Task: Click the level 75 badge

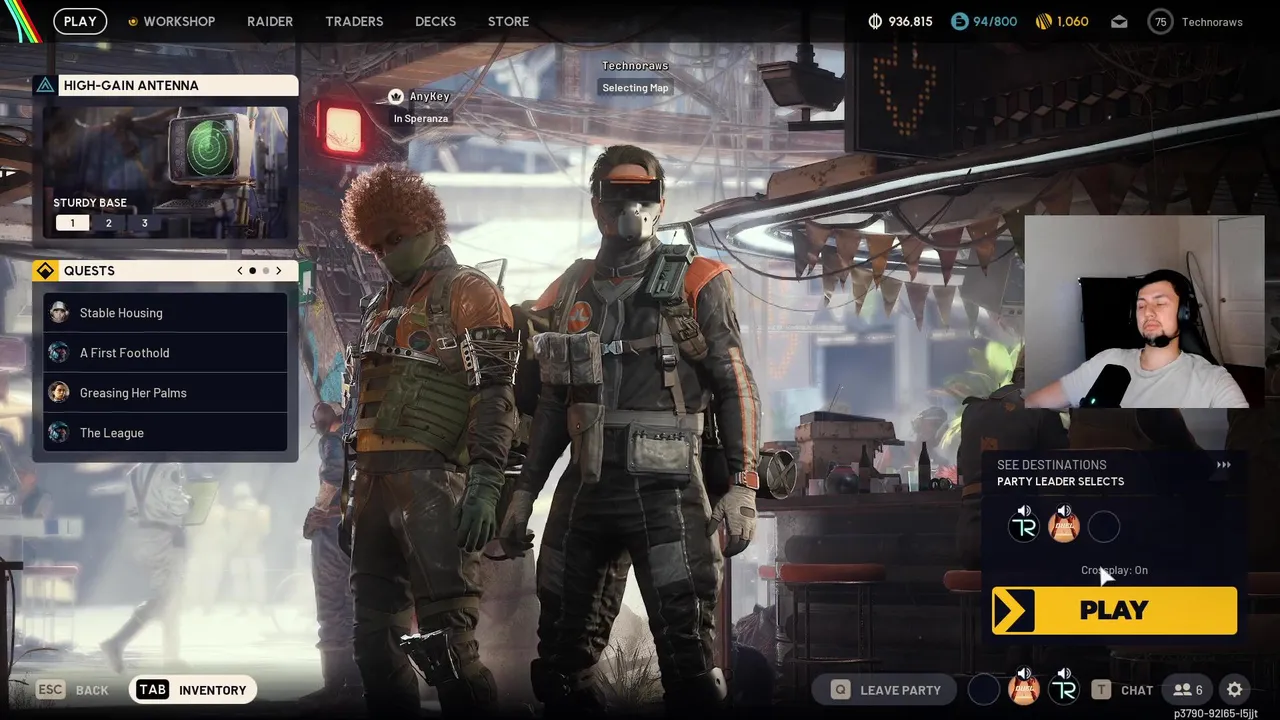Action: coord(1160,21)
